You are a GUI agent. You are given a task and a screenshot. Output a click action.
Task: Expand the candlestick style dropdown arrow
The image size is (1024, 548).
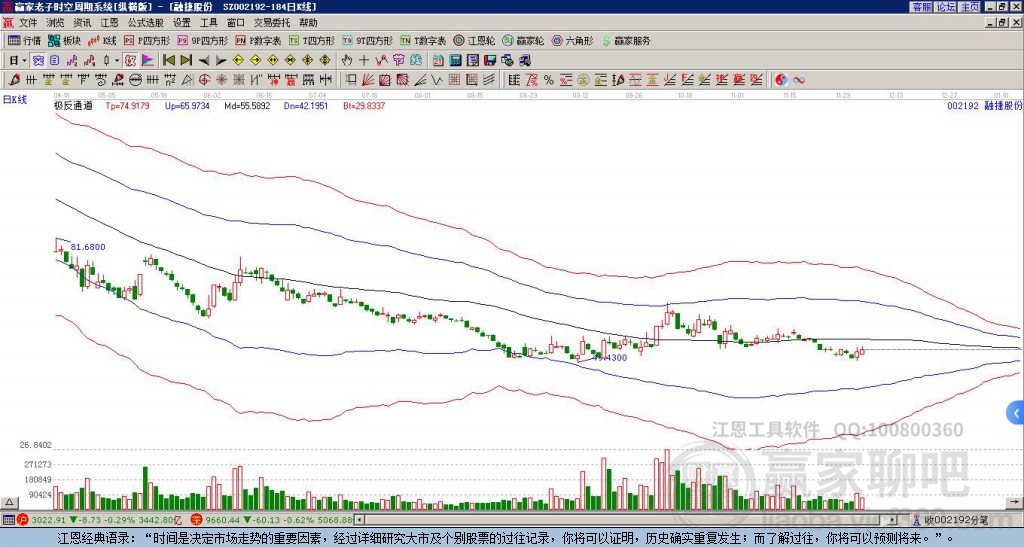(x=117, y=61)
